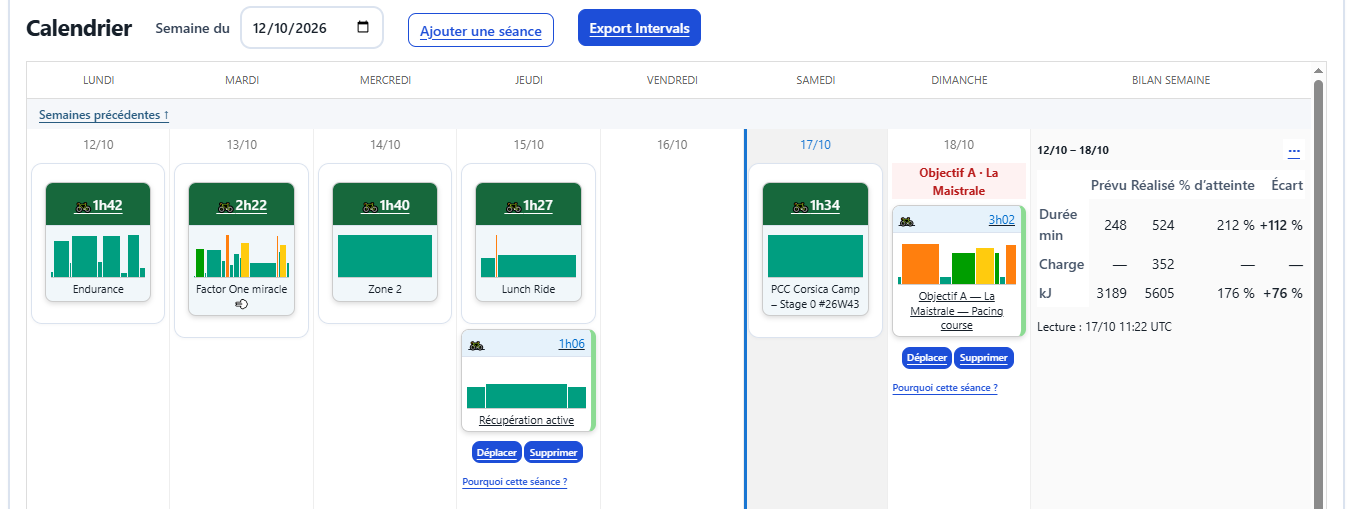The height and width of the screenshot is (509, 1347).
Task: Click the 12/10 – 18/10 summary range
Action: (x=1073, y=151)
